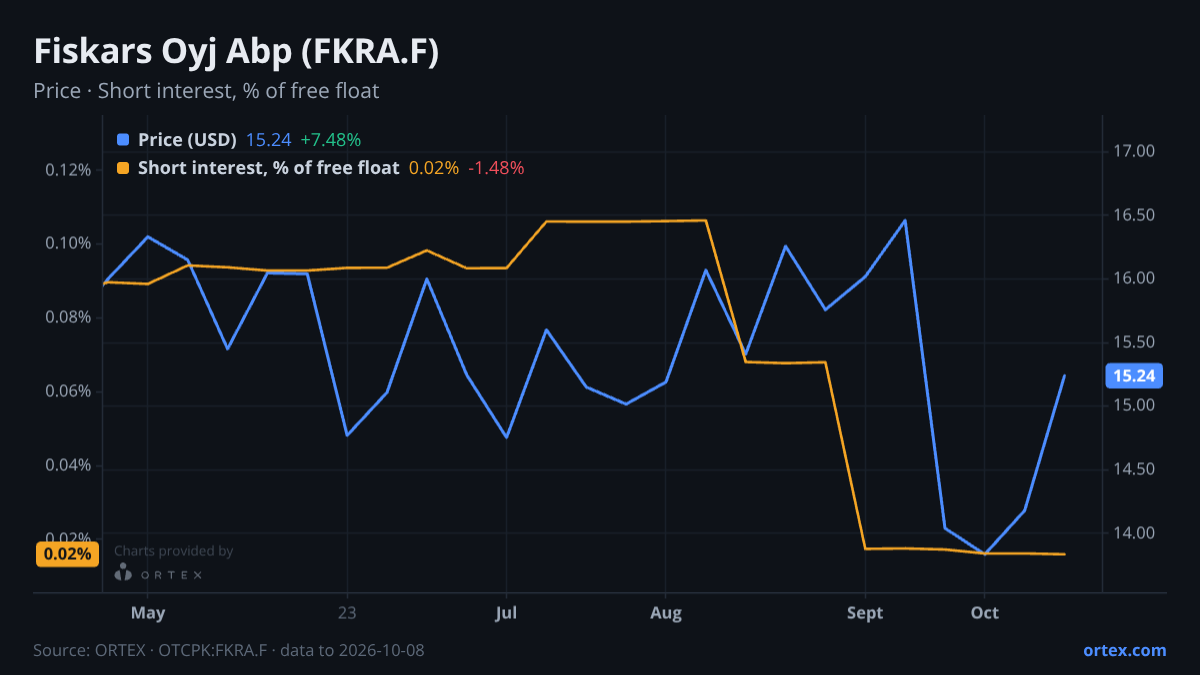Click the Fiskars Oyj Abp (FKRA.F) title

236,53
